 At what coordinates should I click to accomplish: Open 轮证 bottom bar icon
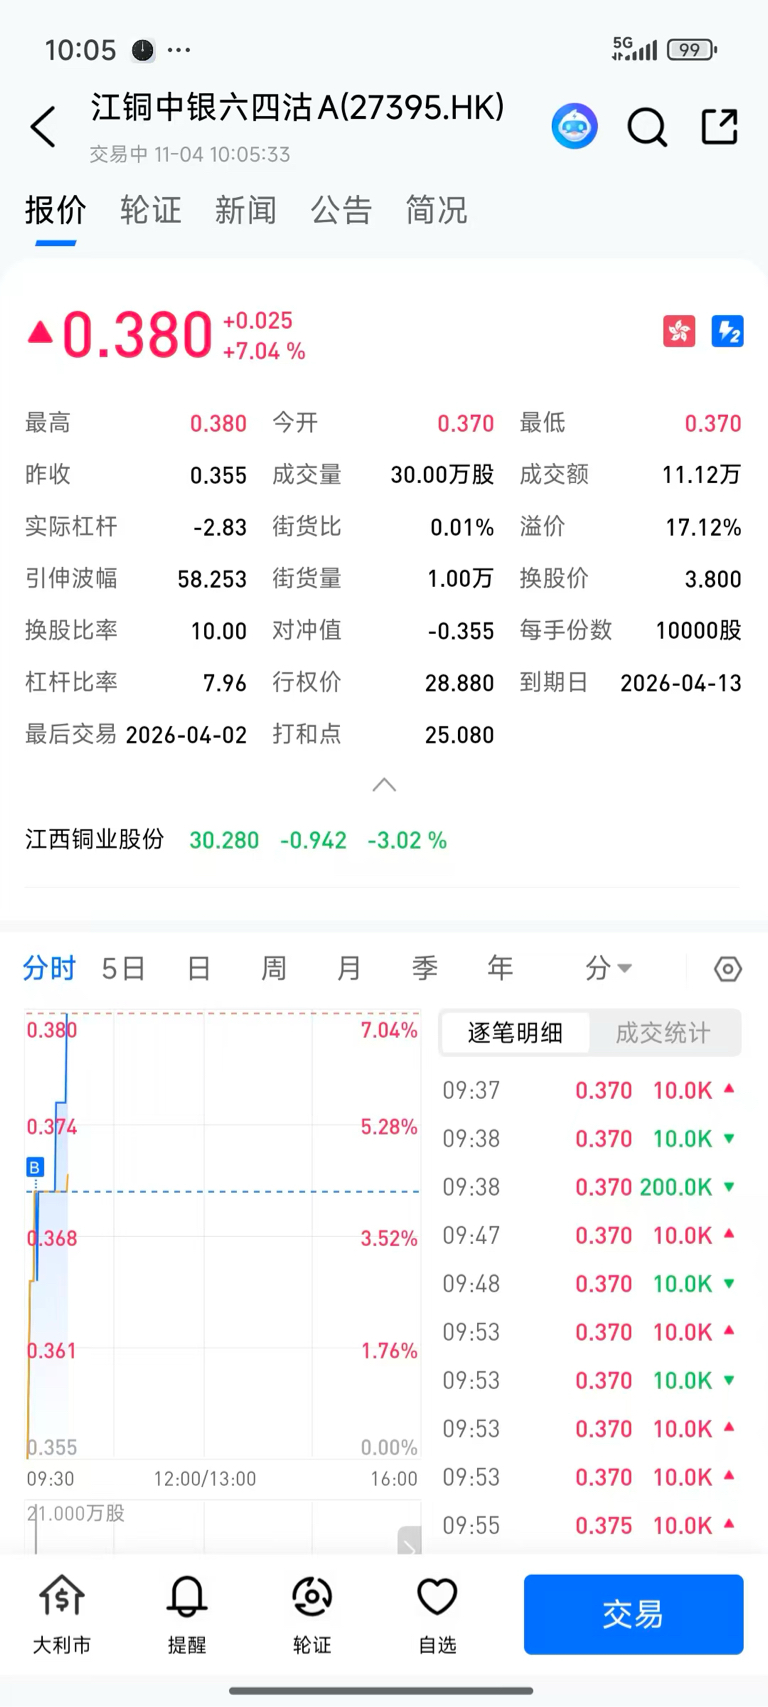pos(312,1614)
